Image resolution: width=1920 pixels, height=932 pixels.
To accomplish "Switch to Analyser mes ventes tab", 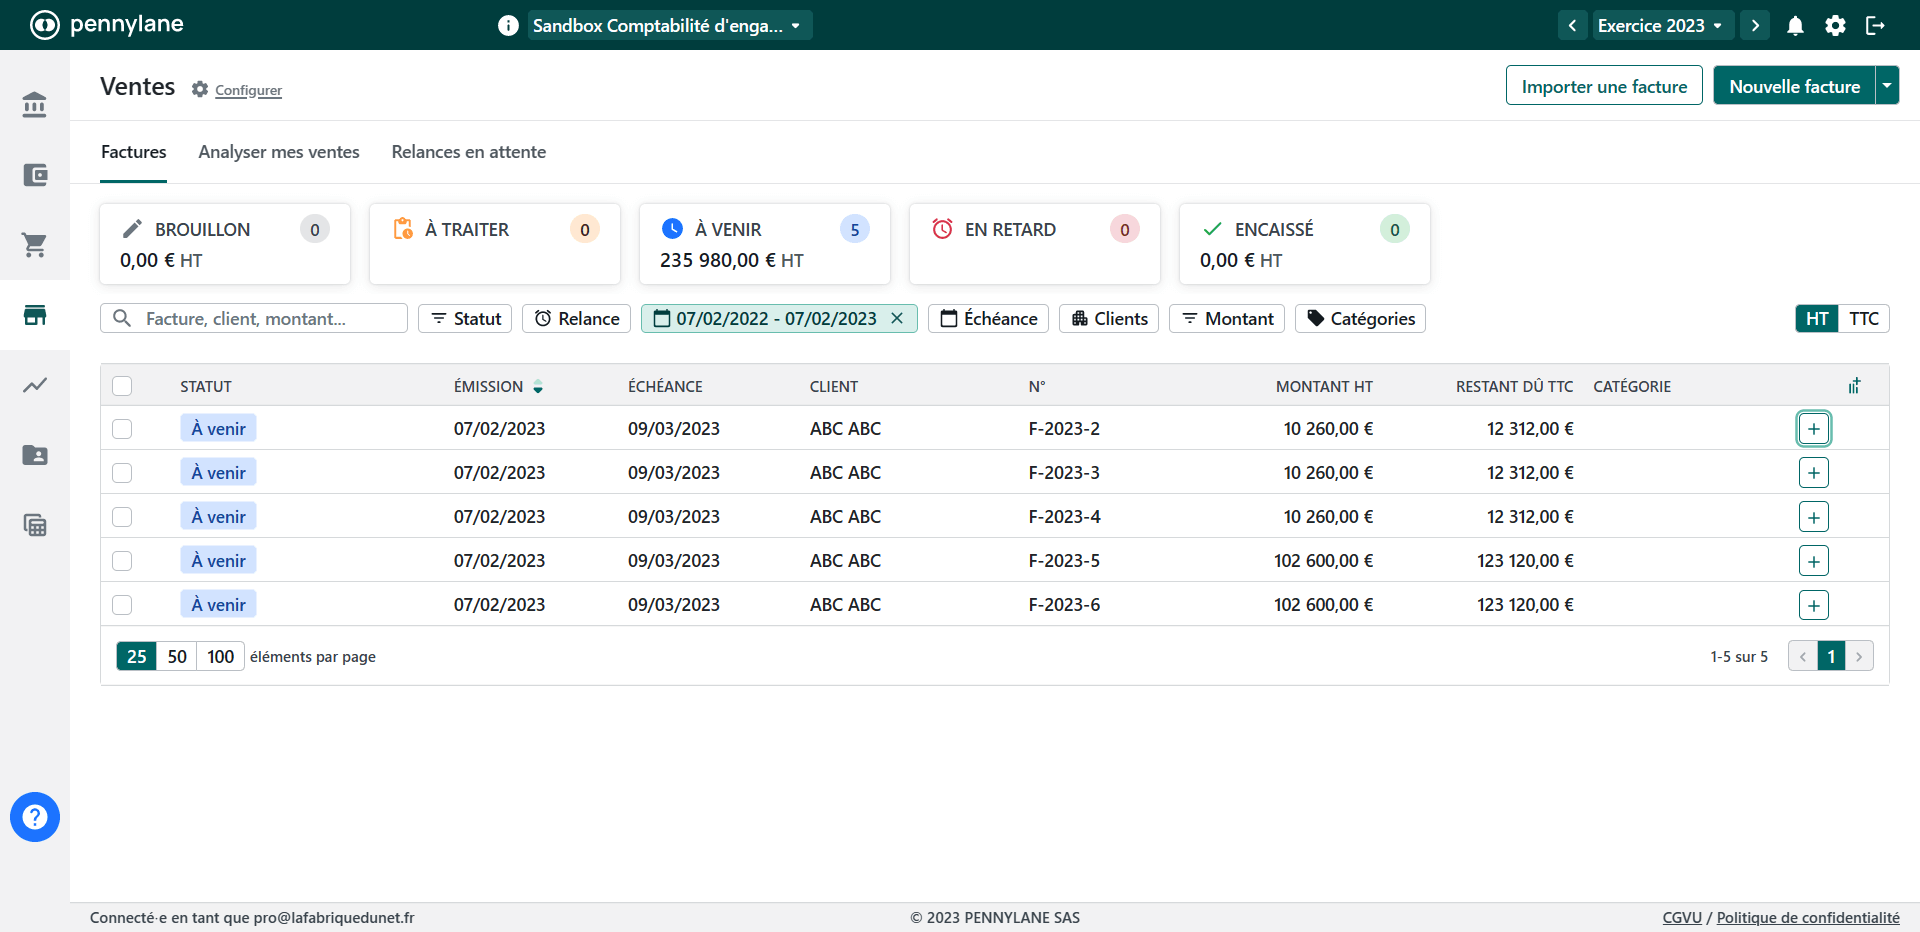I will (279, 152).
